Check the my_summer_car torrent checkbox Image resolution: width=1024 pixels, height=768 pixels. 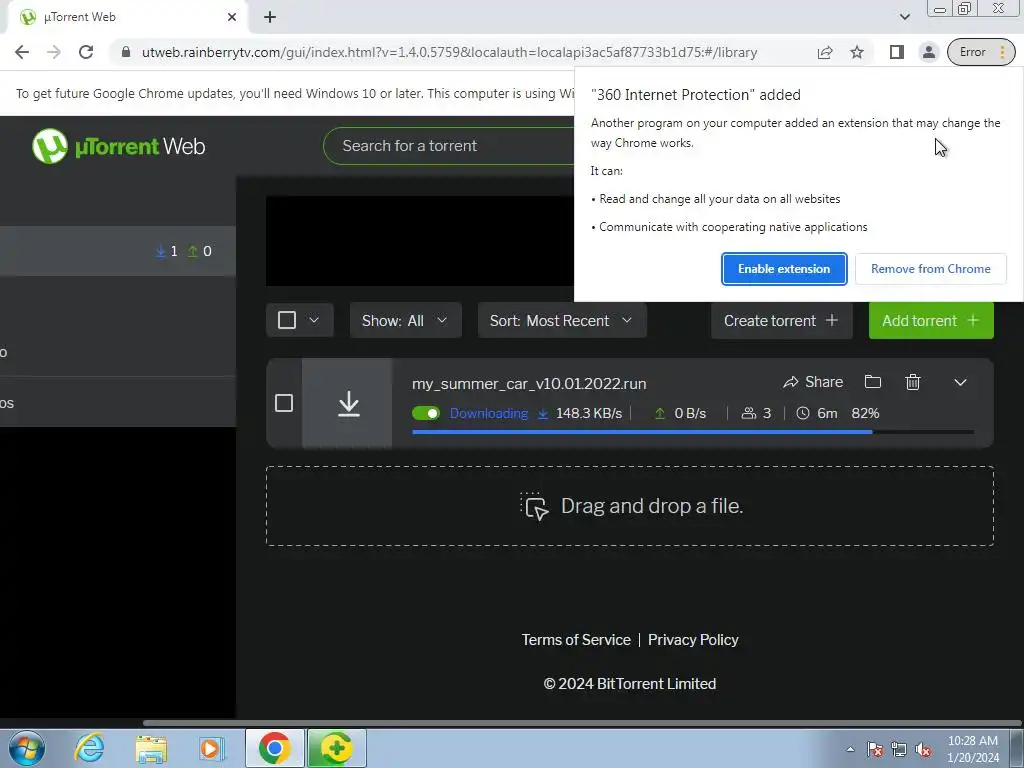(x=283, y=403)
